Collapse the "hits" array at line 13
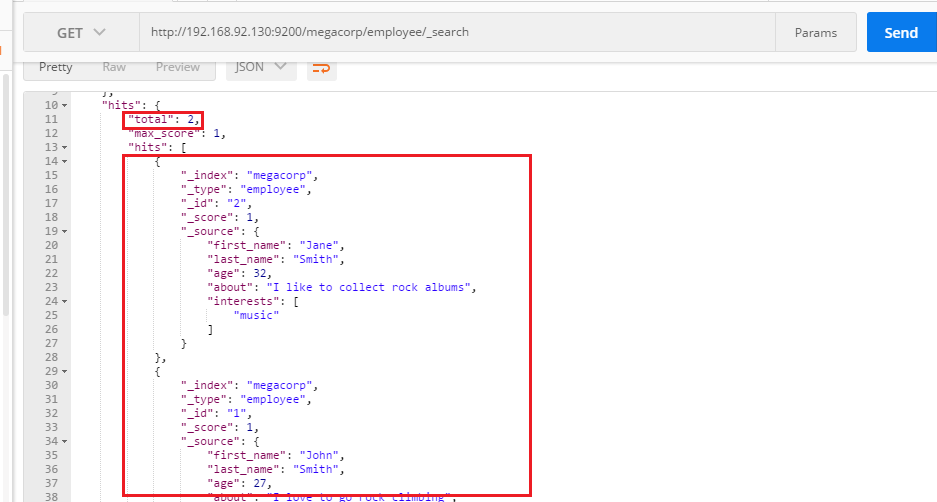Image resolution: width=937 pixels, height=502 pixels. tap(65, 148)
